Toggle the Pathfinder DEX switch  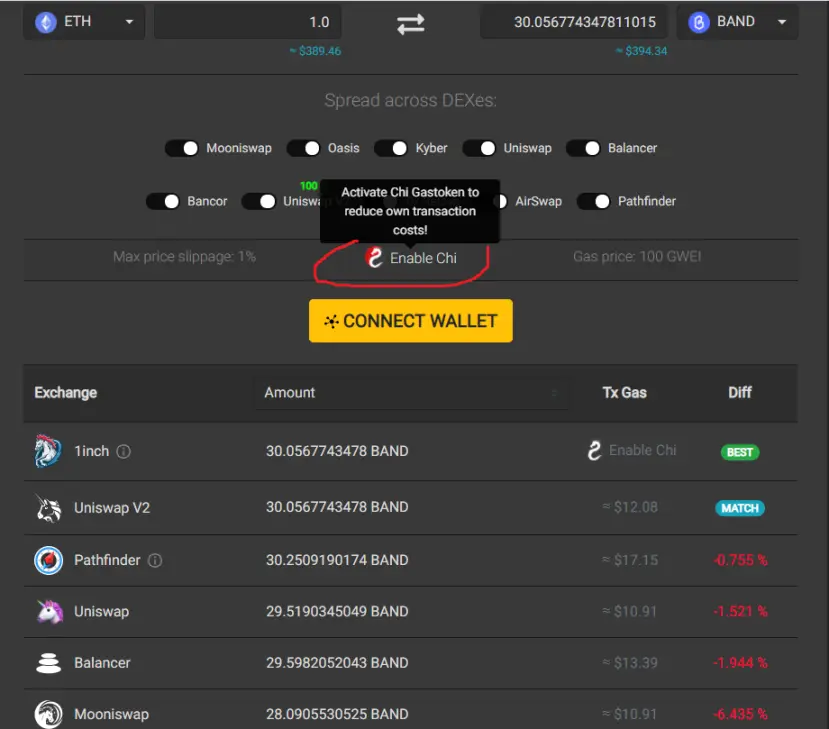pyautogui.click(x=593, y=201)
